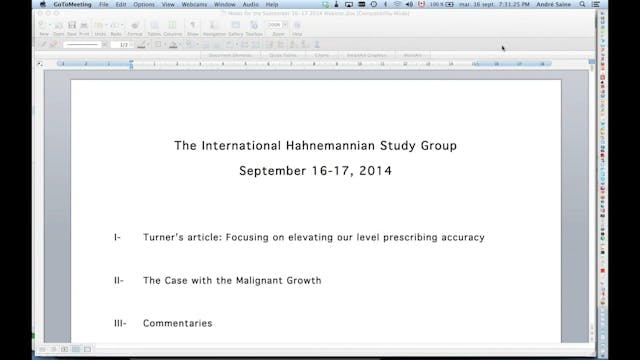The width and height of the screenshot is (640, 360).
Task: Open the Apple menu
Action: (42, 4)
